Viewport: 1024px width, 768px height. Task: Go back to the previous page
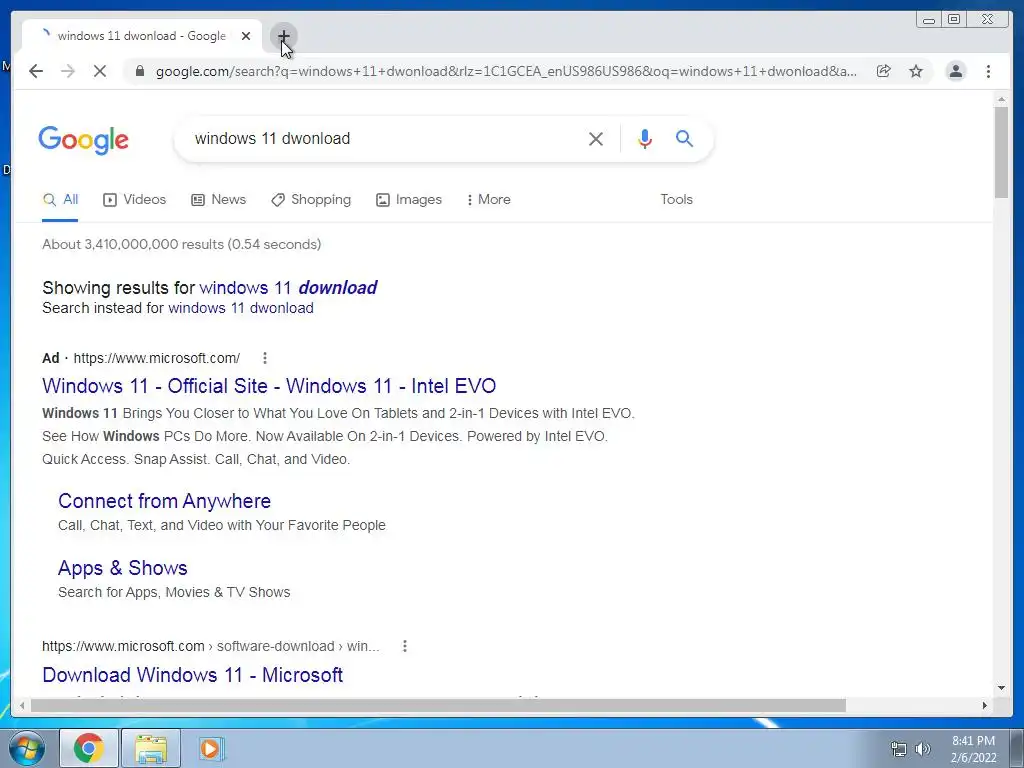tap(36, 71)
